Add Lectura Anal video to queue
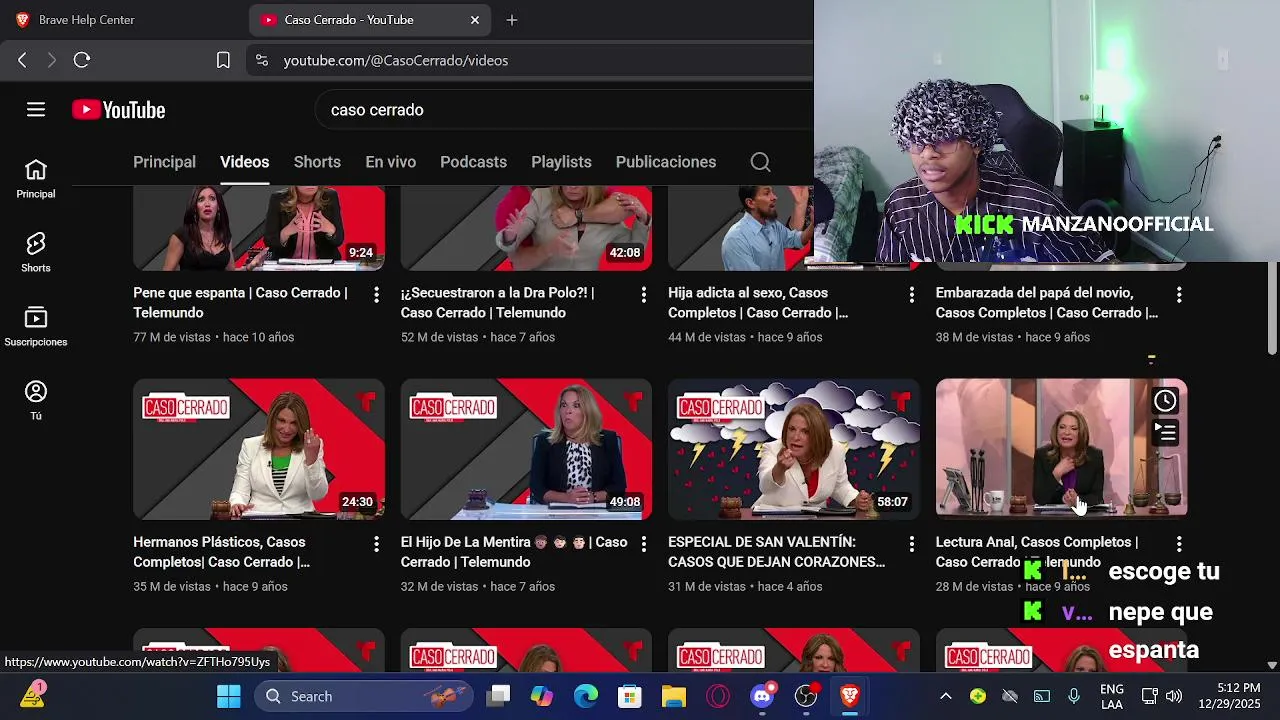This screenshot has width=1280, height=720. click(x=1165, y=432)
